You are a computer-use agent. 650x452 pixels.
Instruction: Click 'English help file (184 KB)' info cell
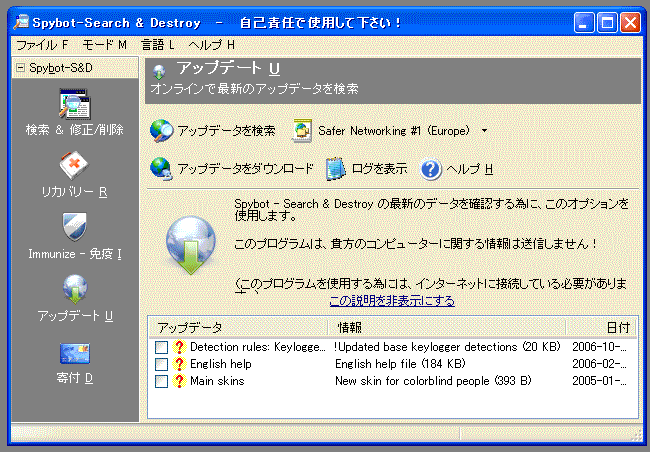(400, 364)
